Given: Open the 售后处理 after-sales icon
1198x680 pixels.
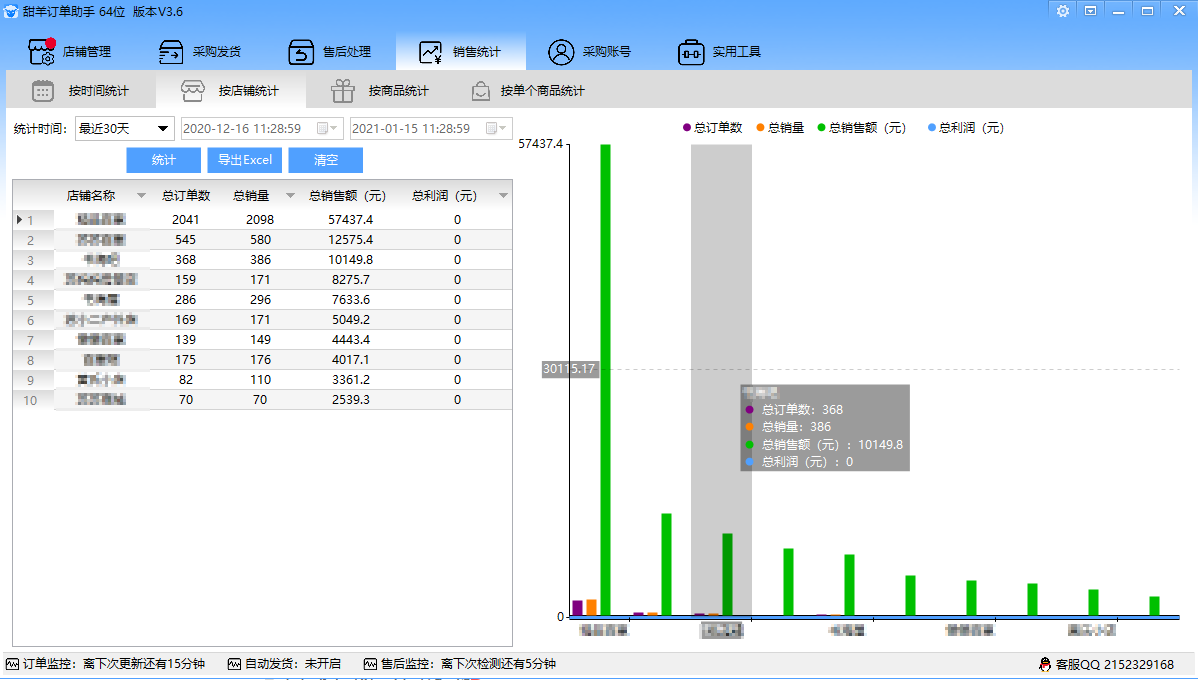Looking at the screenshot, I should [x=301, y=52].
